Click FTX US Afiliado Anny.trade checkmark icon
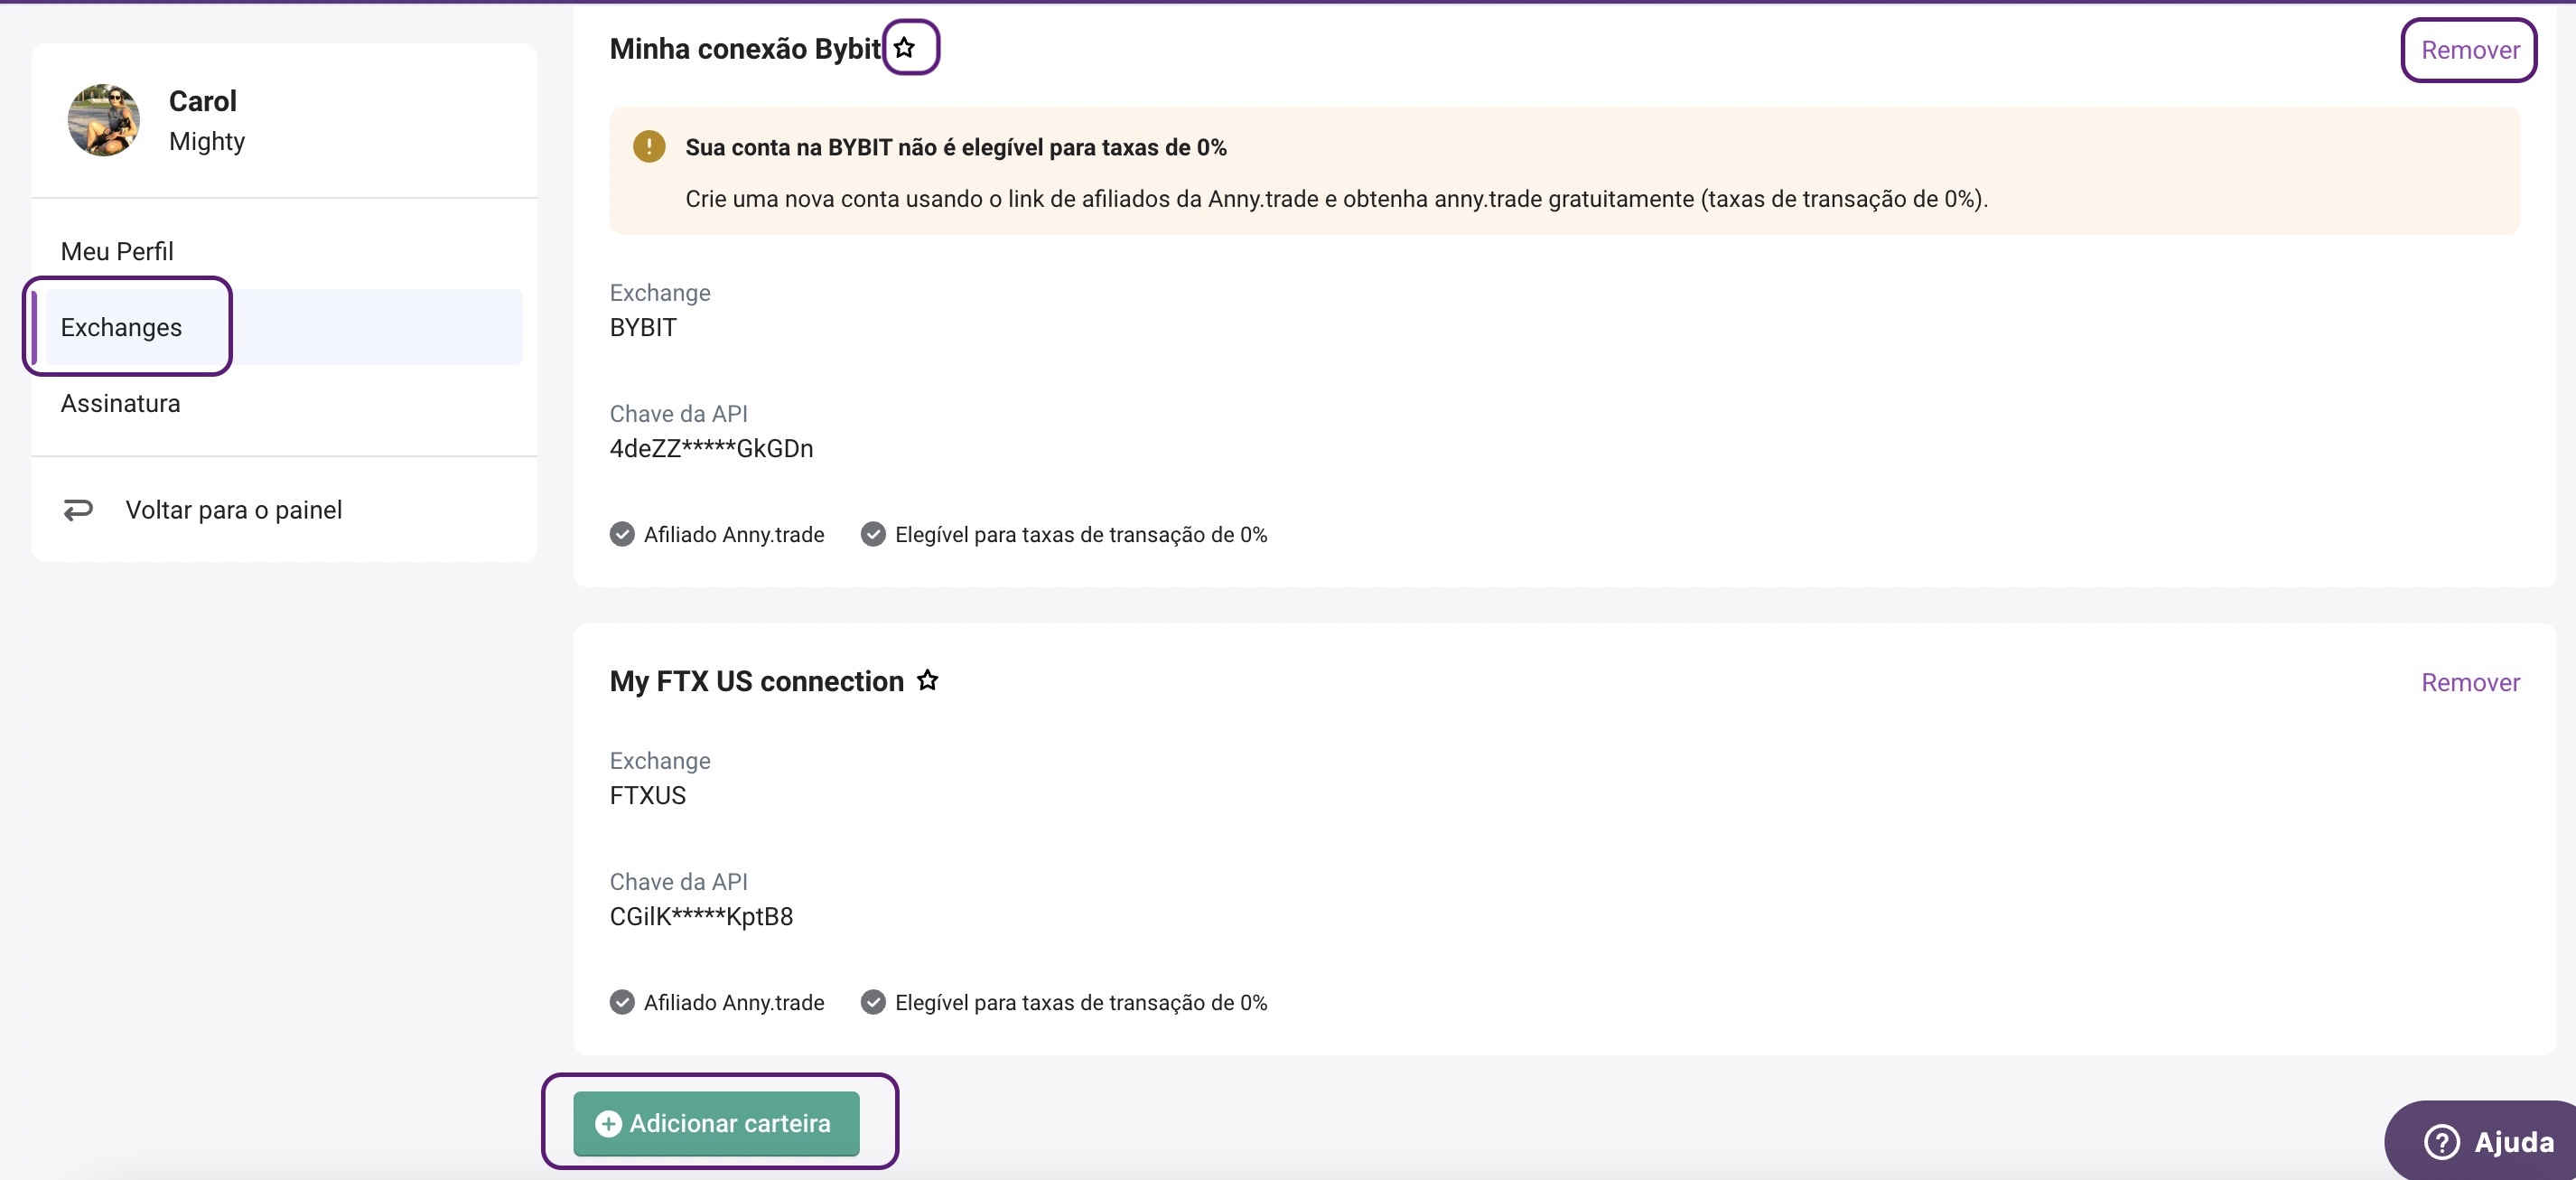This screenshot has height=1180, width=2576. 622,1002
